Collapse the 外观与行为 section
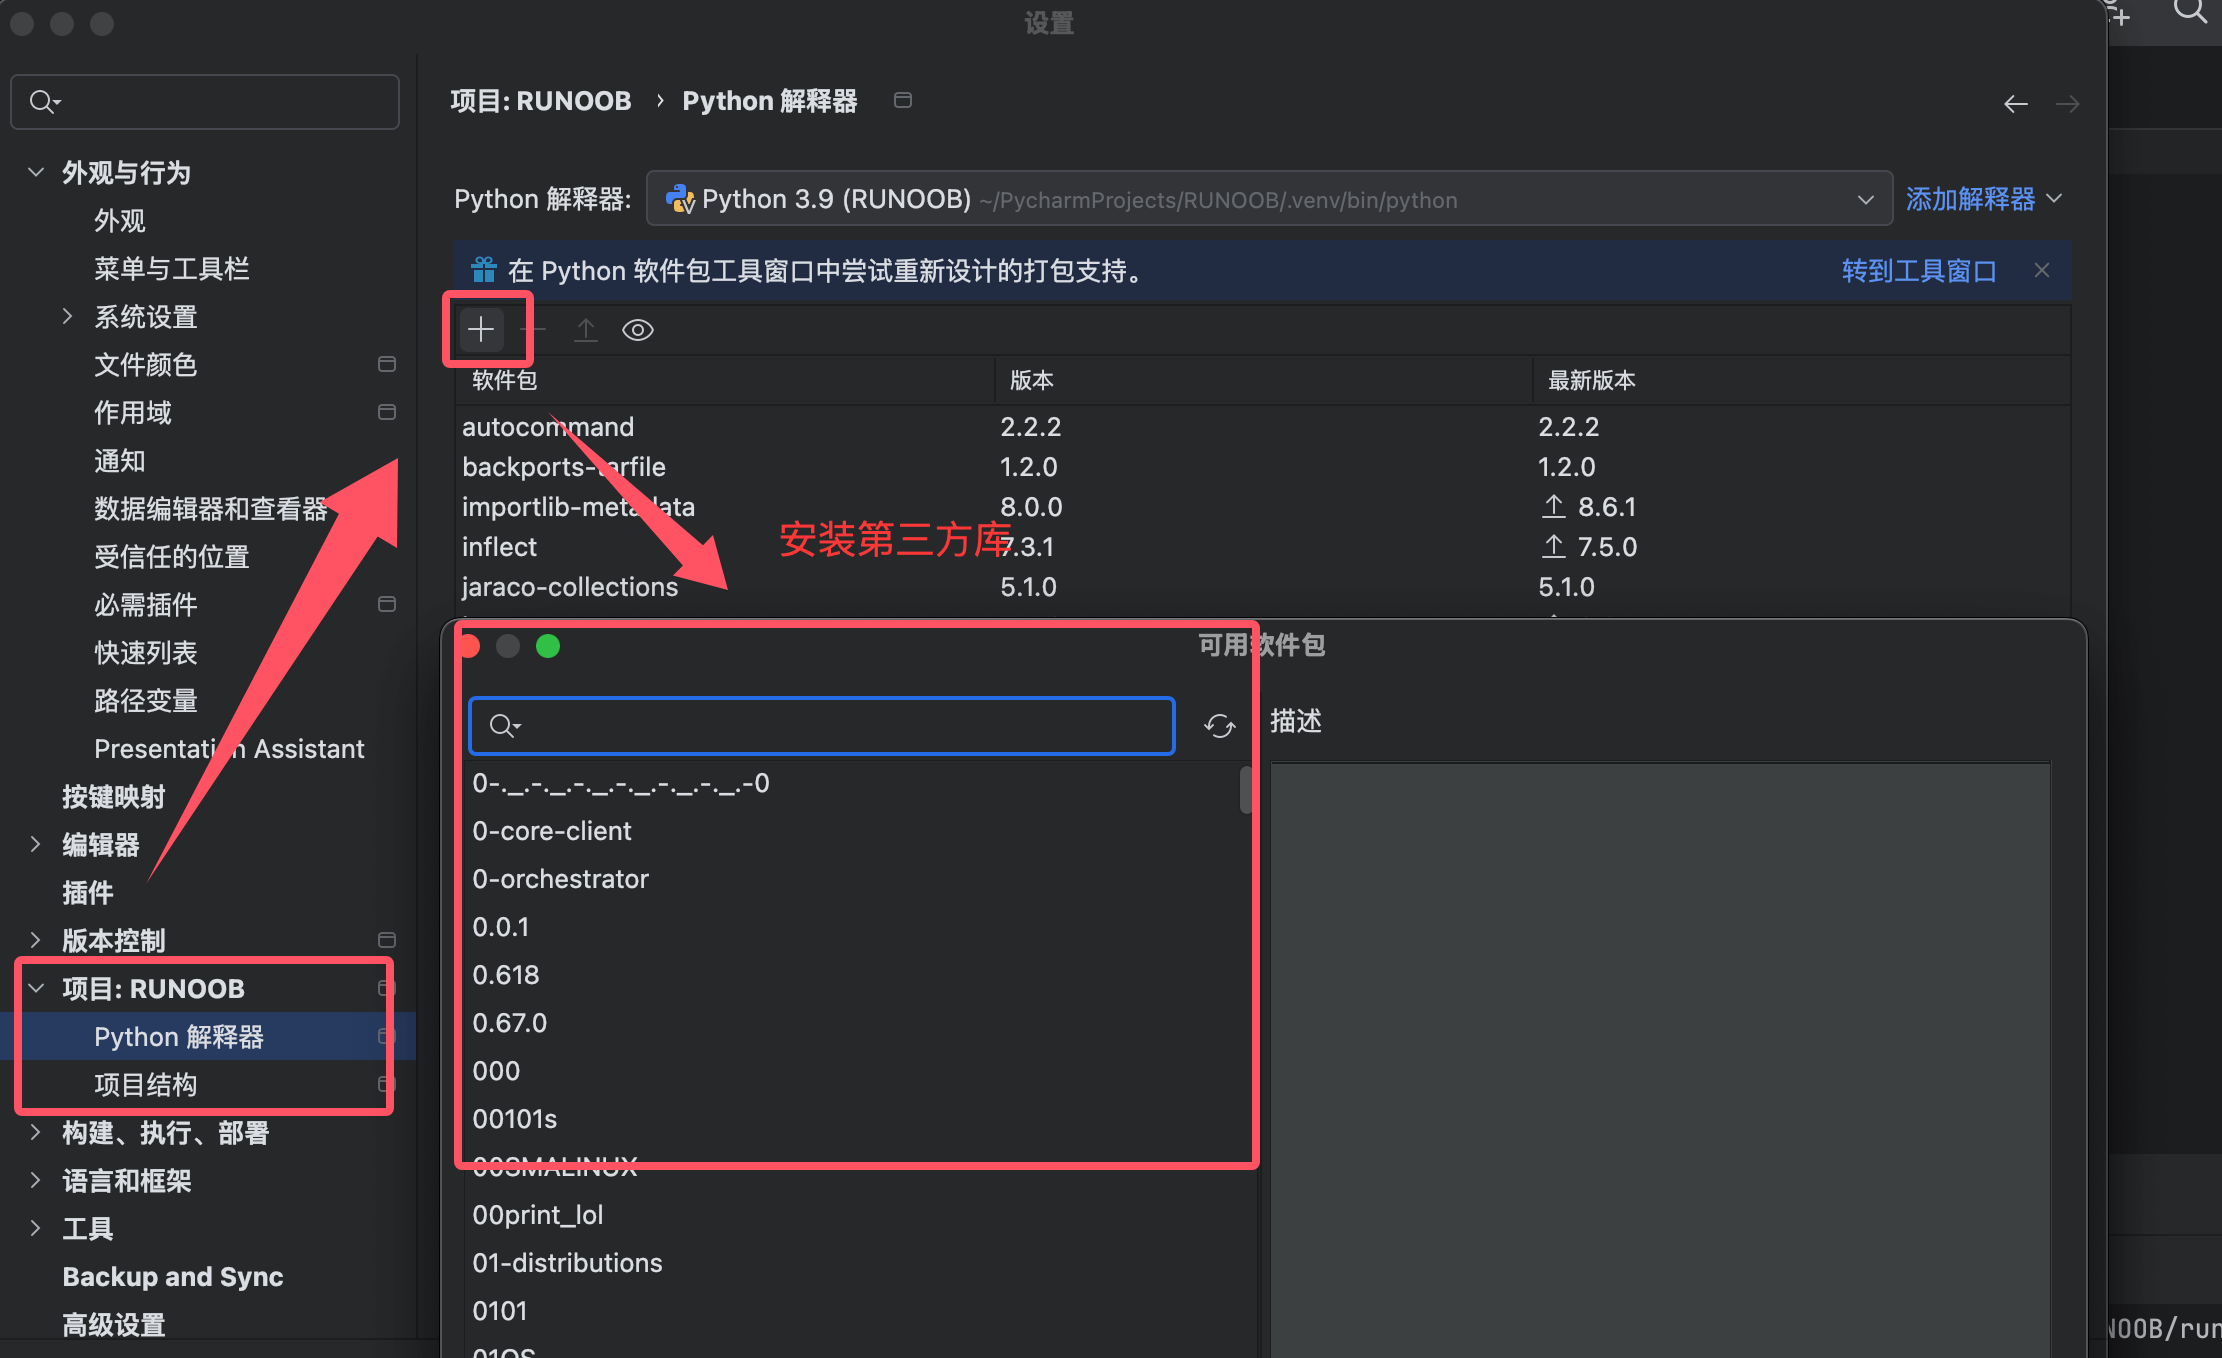The width and height of the screenshot is (2222, 1358). point(36,172)
